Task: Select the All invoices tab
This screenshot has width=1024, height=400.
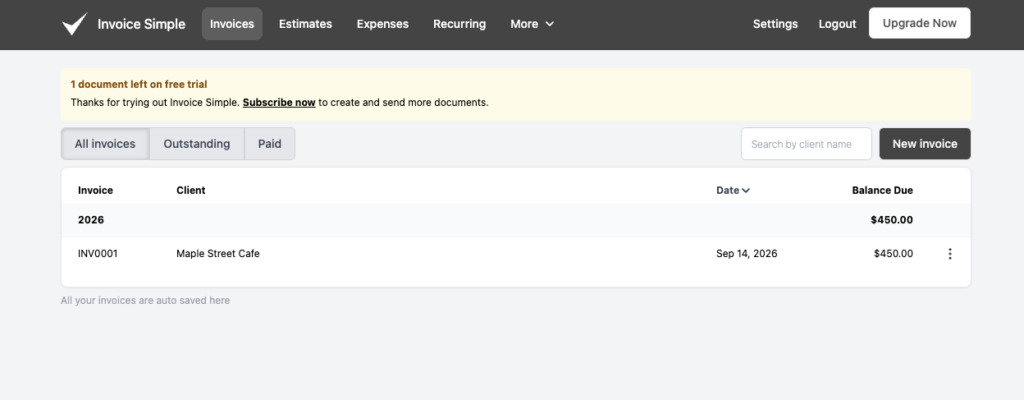Action: tap(105, 144)
